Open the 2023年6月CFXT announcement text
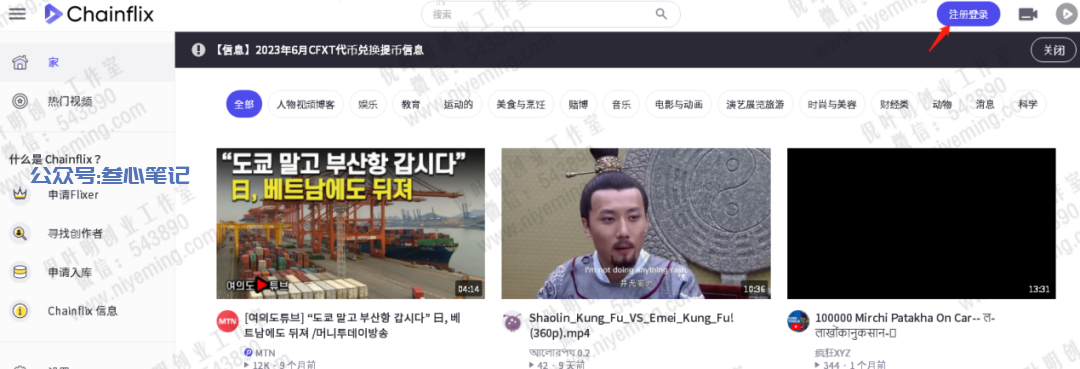The width and height of the screenshot is (1080, 369). point(318,50)
